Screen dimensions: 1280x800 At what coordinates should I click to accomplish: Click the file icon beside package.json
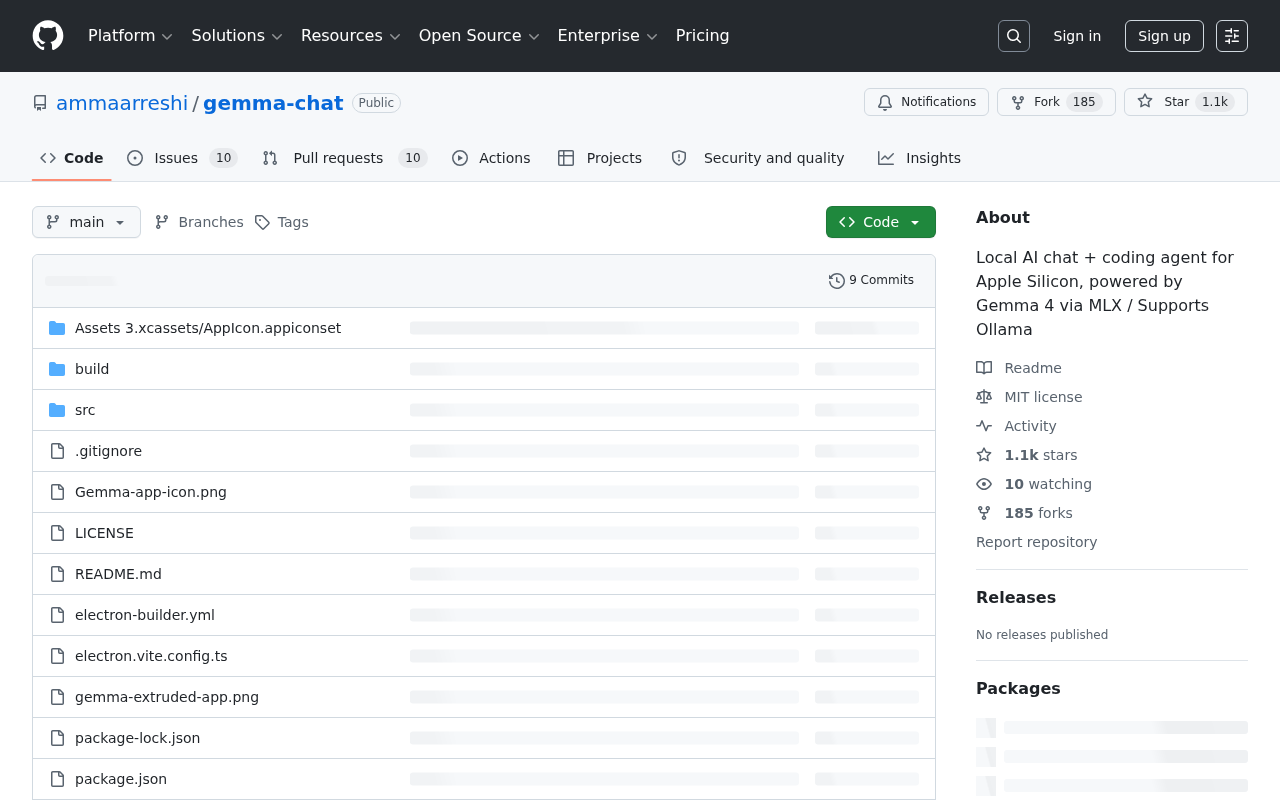[x=57, y=779]
